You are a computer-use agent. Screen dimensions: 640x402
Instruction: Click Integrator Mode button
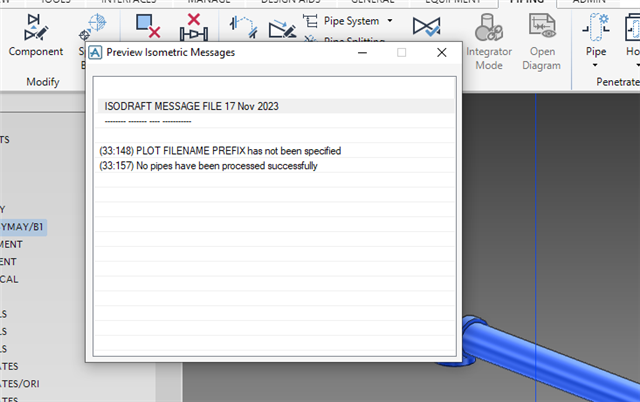[489, 42]
